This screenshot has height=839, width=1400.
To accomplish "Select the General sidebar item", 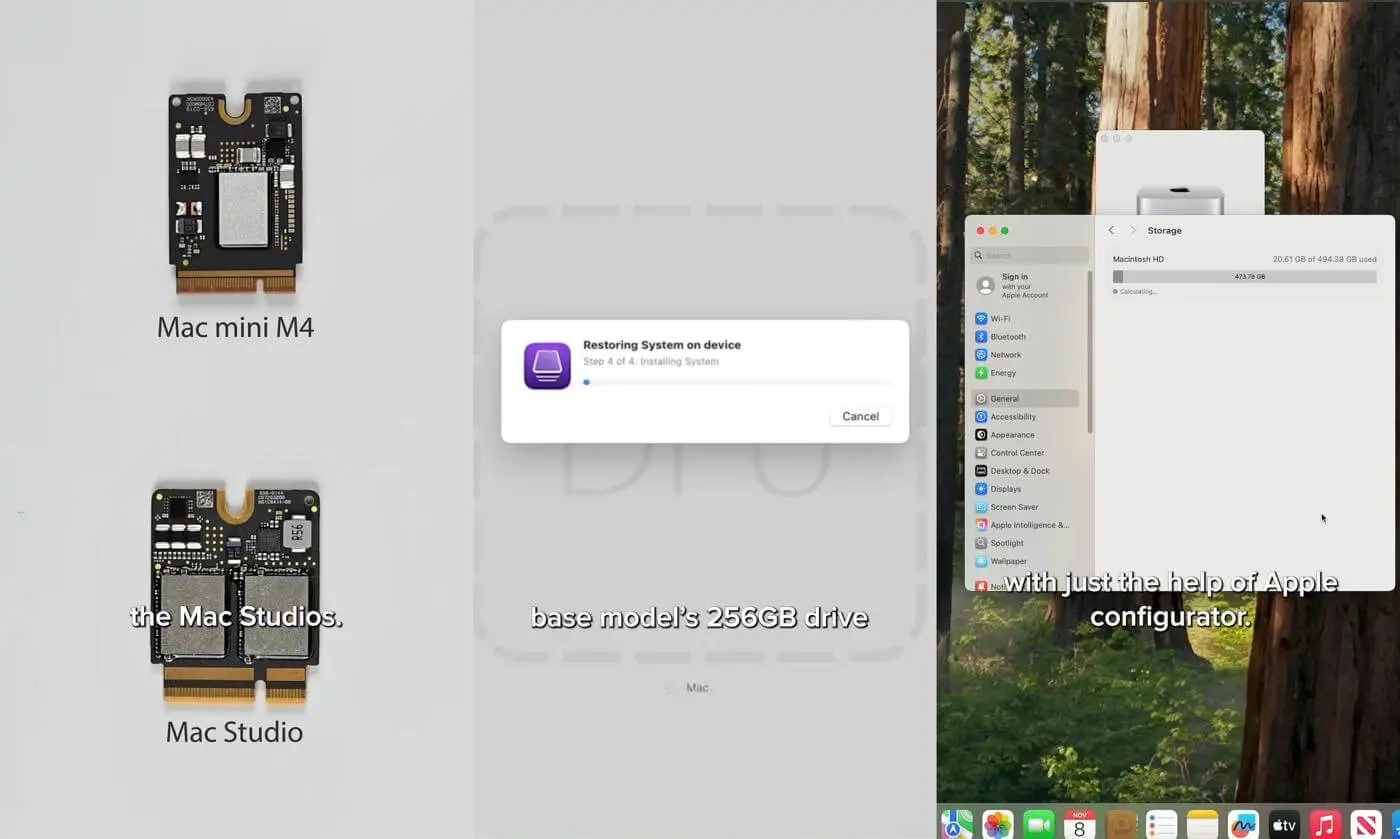I will [x=1004, y=399].
